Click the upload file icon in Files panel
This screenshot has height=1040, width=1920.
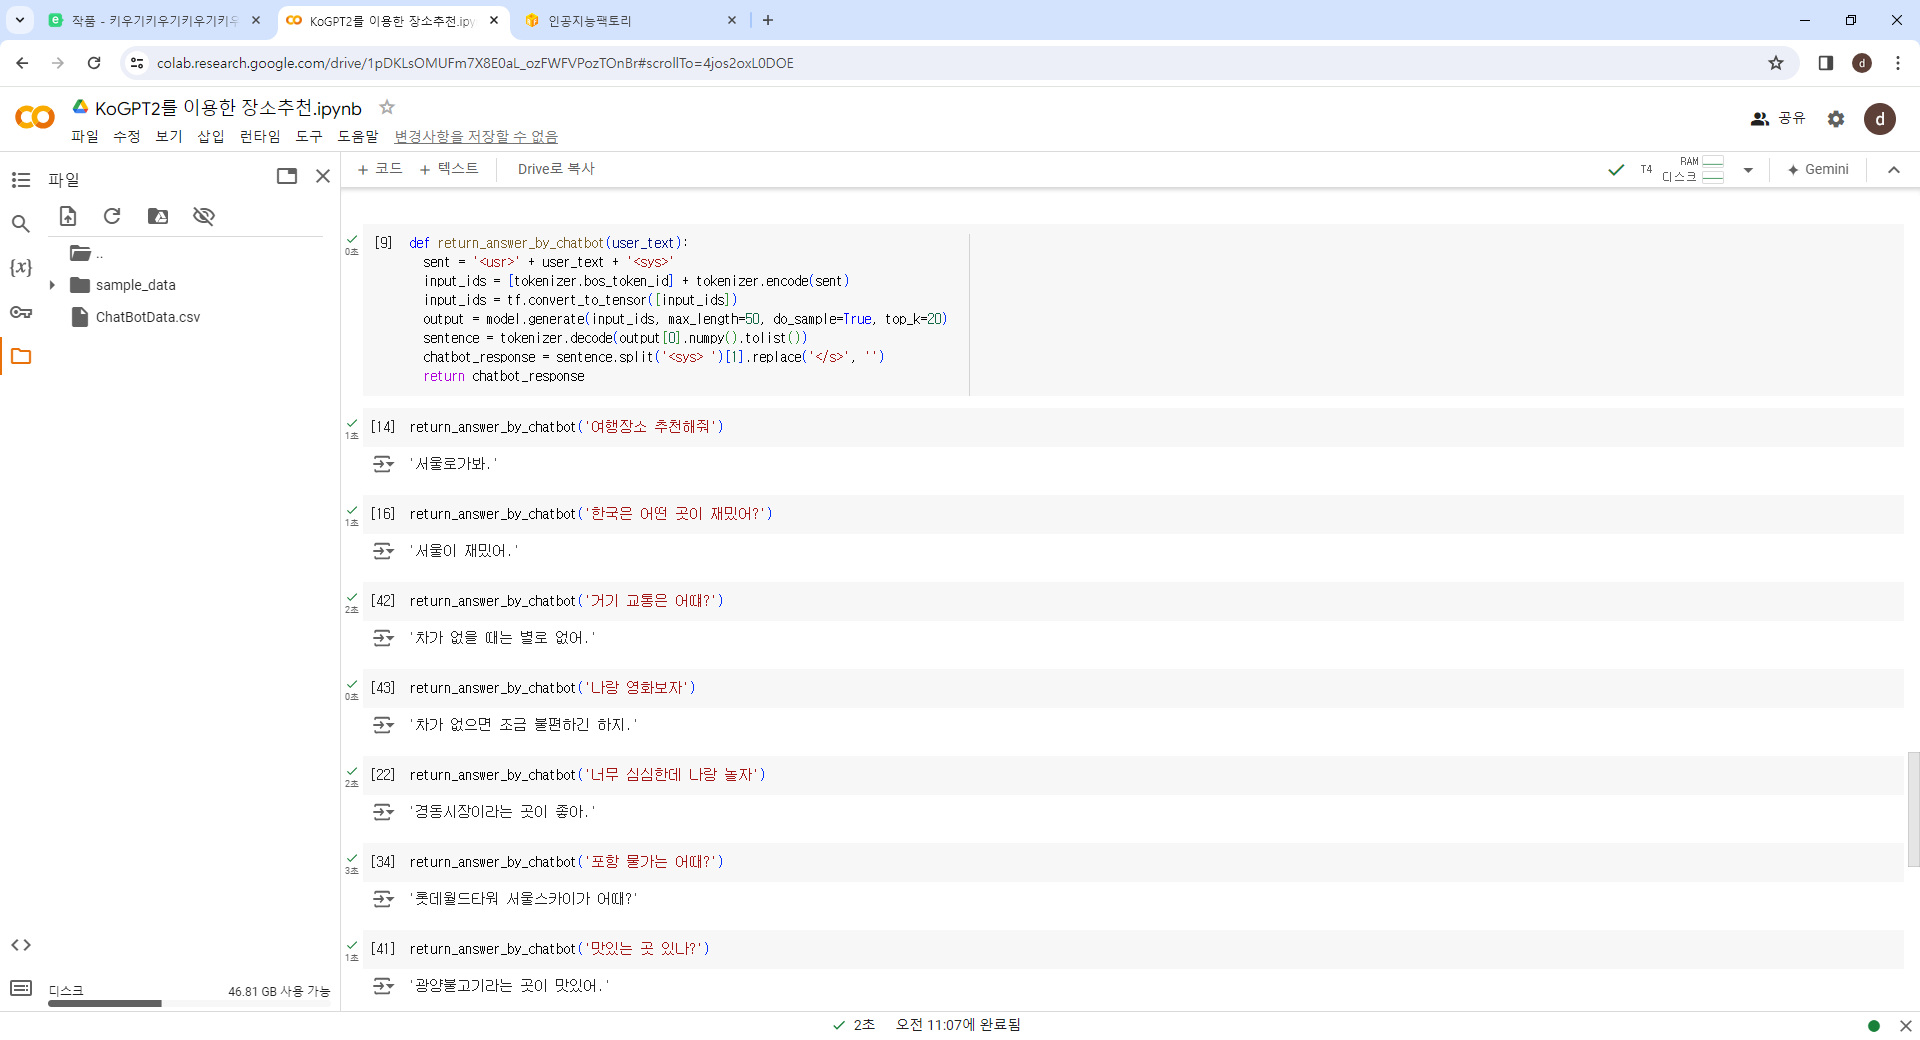(x=68, y=216)
